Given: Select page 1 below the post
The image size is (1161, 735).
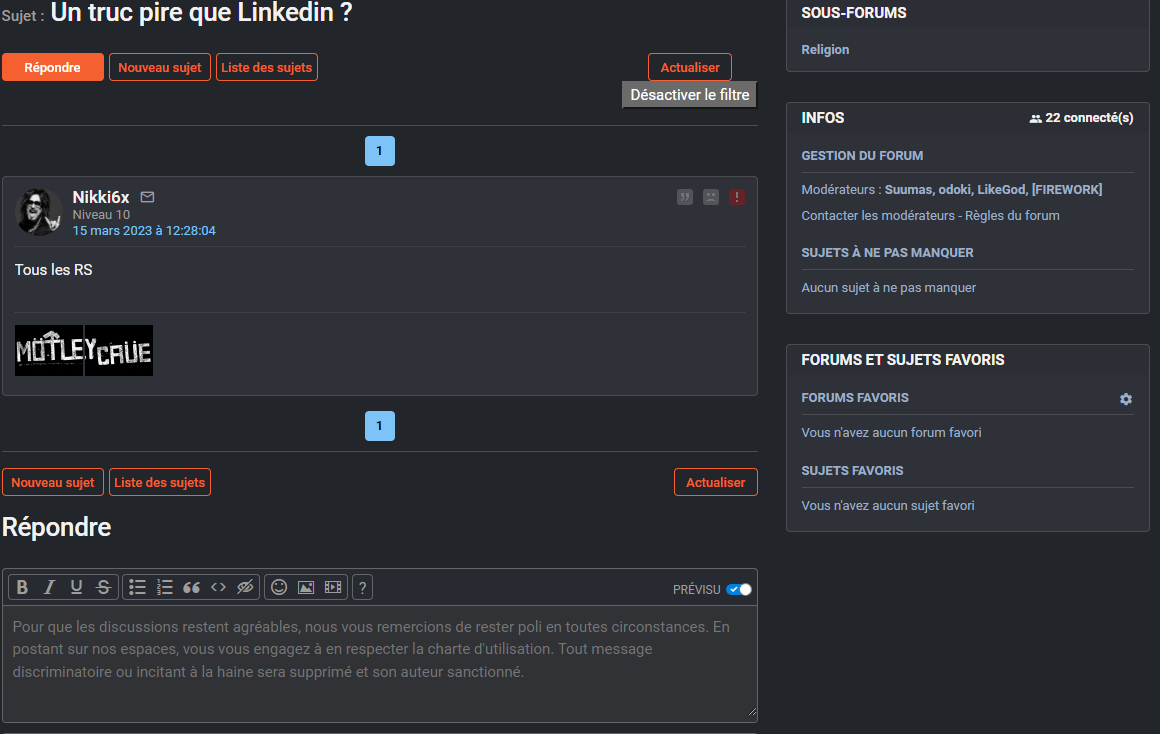Looking at the screenshot, I should pyautogui.click(x=380, y=426).
